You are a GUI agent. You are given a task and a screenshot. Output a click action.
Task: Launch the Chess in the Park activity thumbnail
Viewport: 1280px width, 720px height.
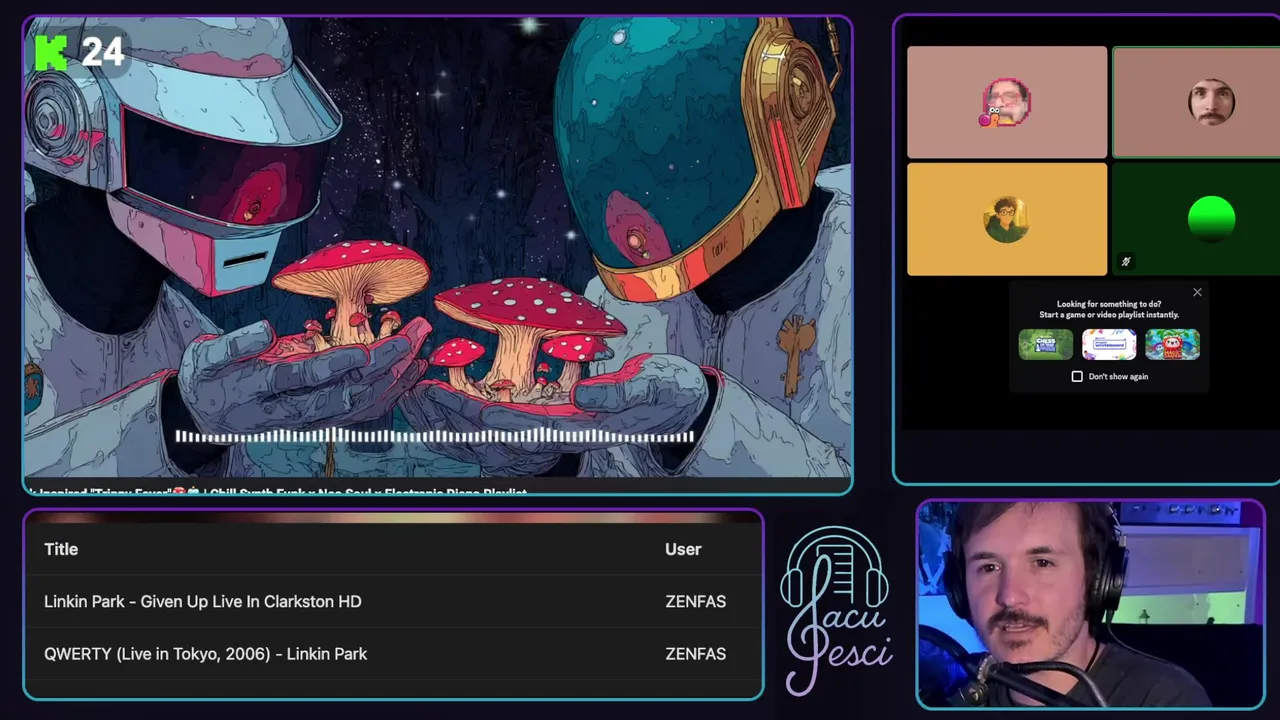(x=1045, y=344)
